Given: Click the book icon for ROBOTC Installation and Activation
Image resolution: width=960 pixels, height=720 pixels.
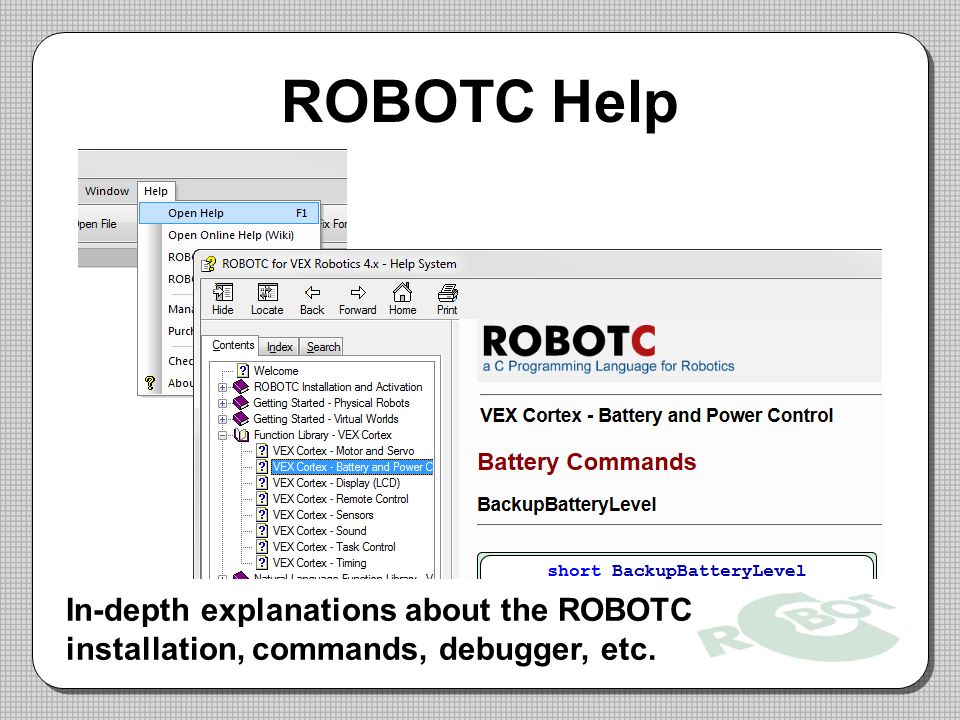Looking at the screenshot, I should point(241,386).
